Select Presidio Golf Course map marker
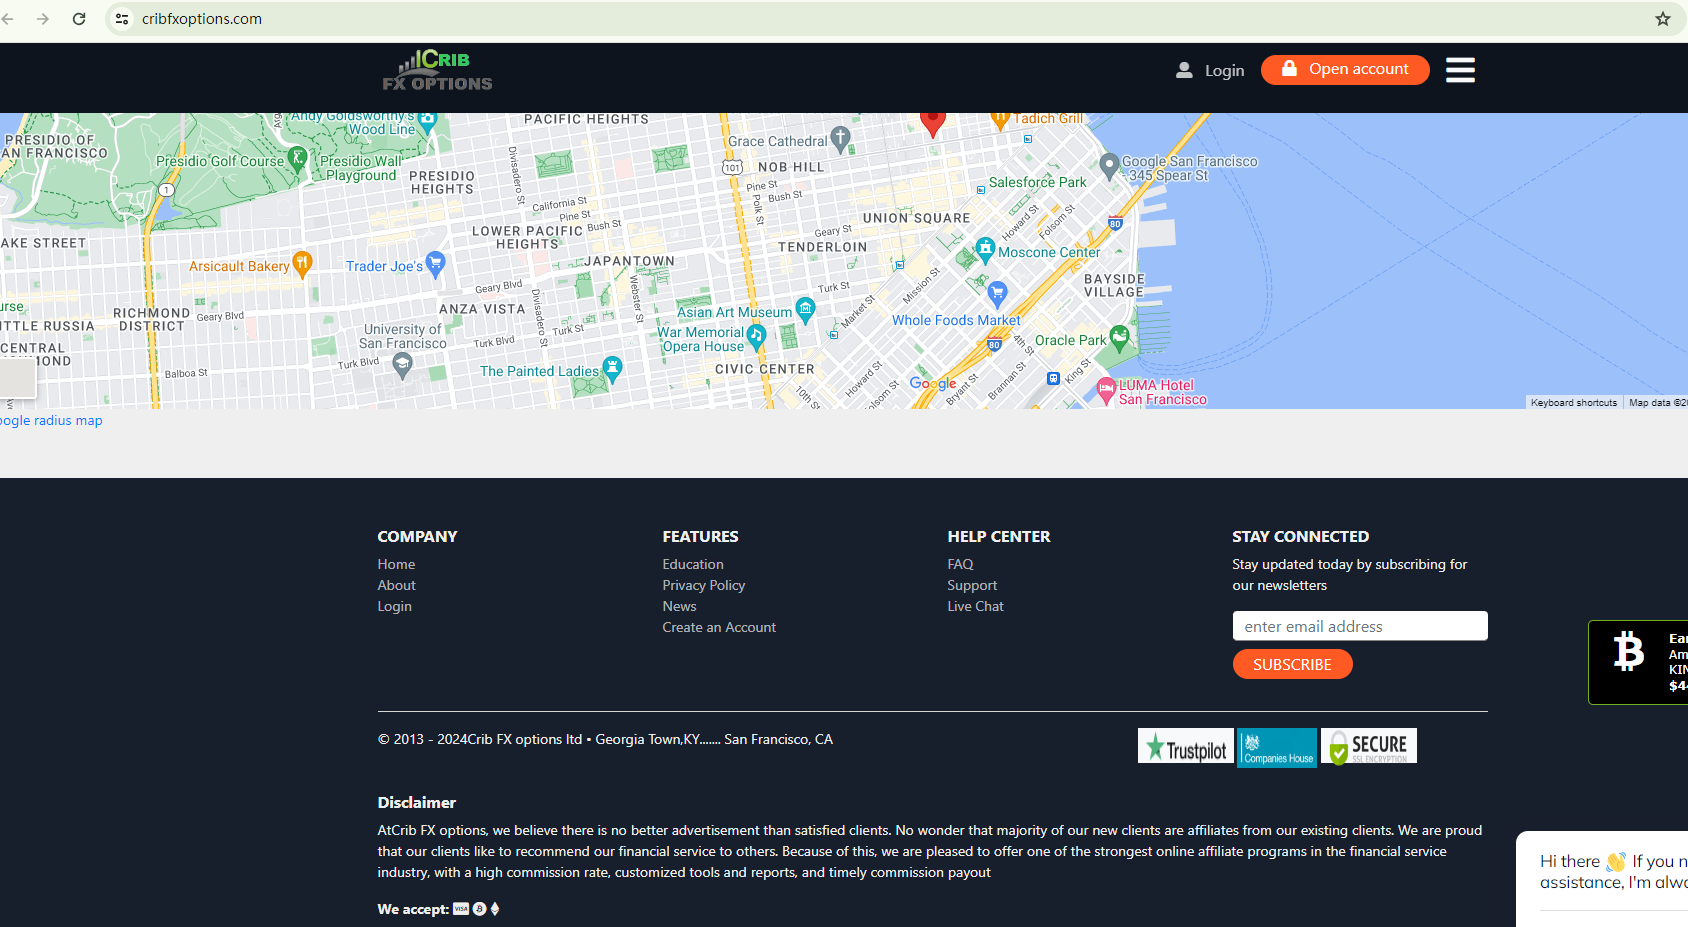Image resolution: width=1688 pixels, height=927 pixels. [297, 158]
